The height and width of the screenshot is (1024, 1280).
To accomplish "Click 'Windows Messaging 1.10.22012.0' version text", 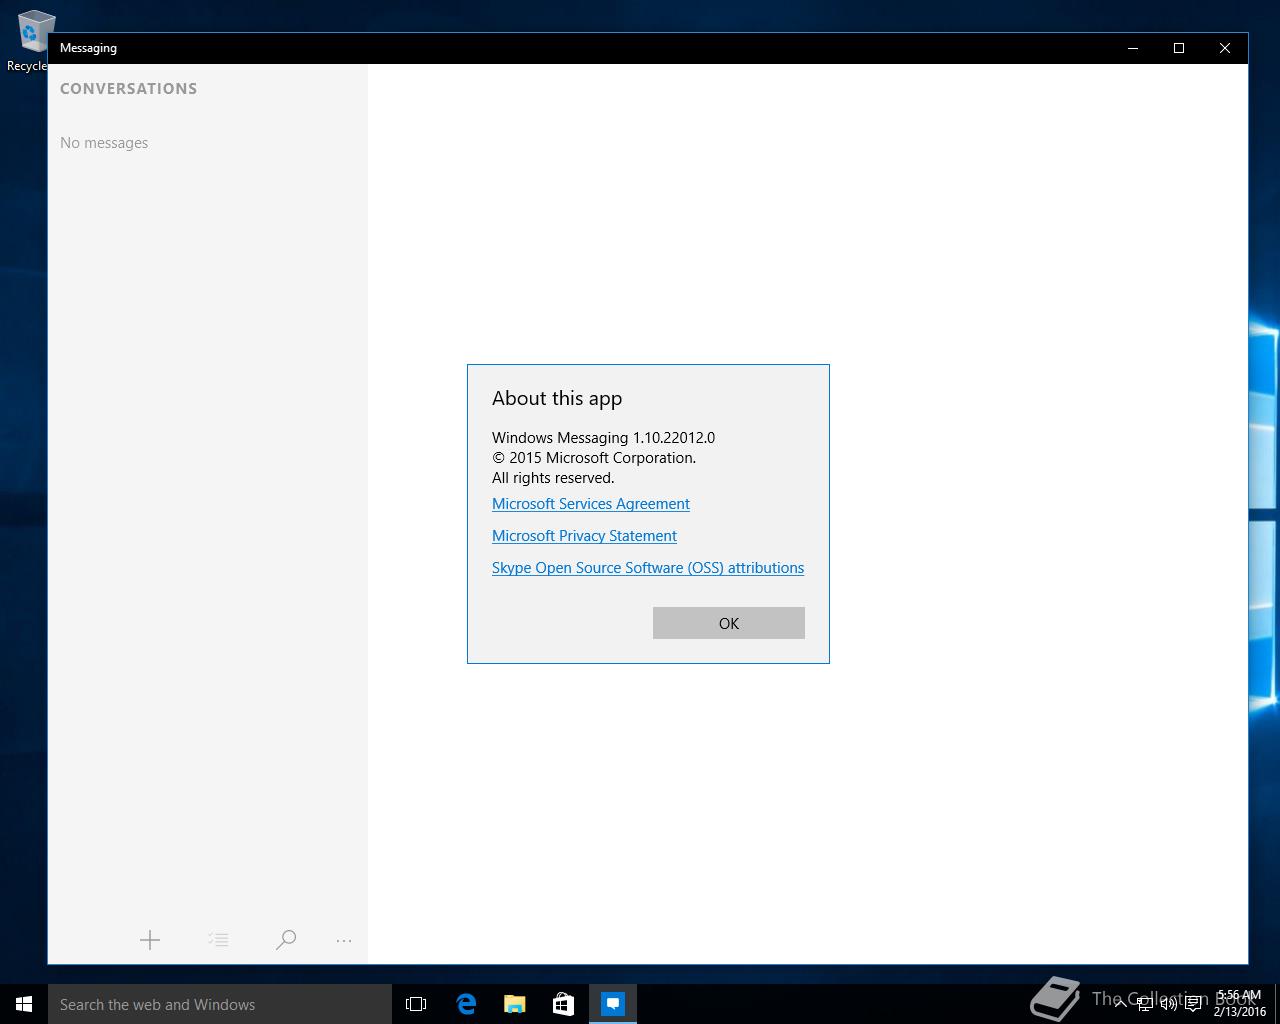I will (x=603, y=438).
